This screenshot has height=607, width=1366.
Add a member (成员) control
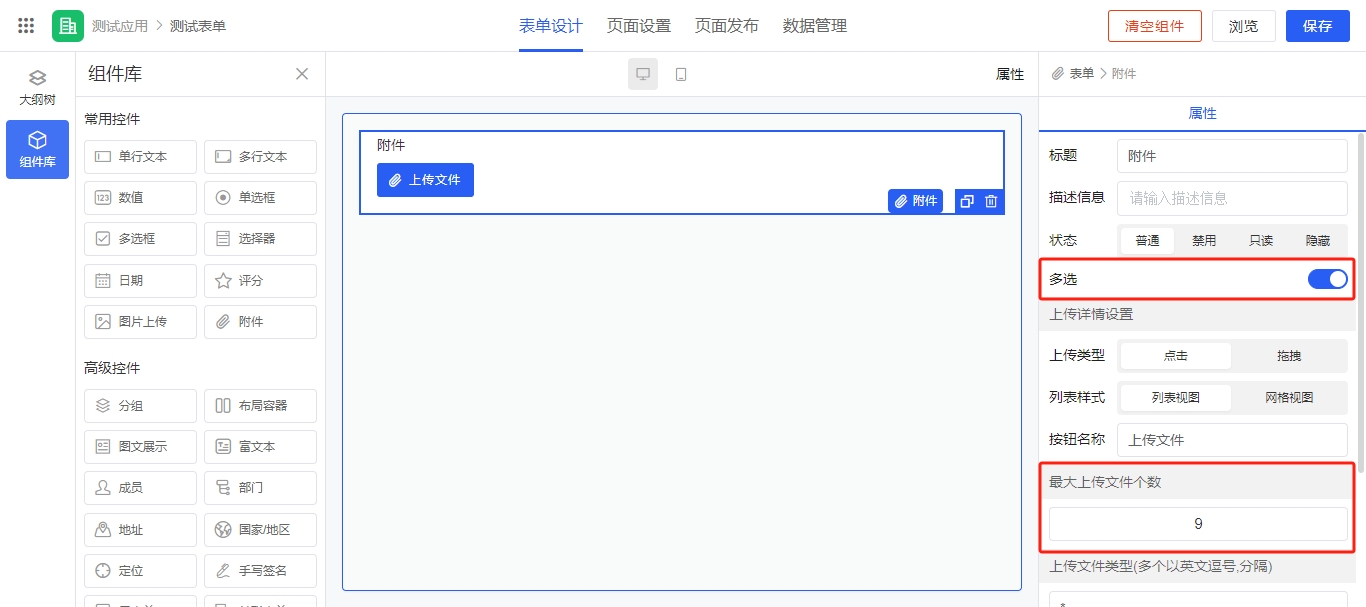pyautogui.click(x=140, y=488)
